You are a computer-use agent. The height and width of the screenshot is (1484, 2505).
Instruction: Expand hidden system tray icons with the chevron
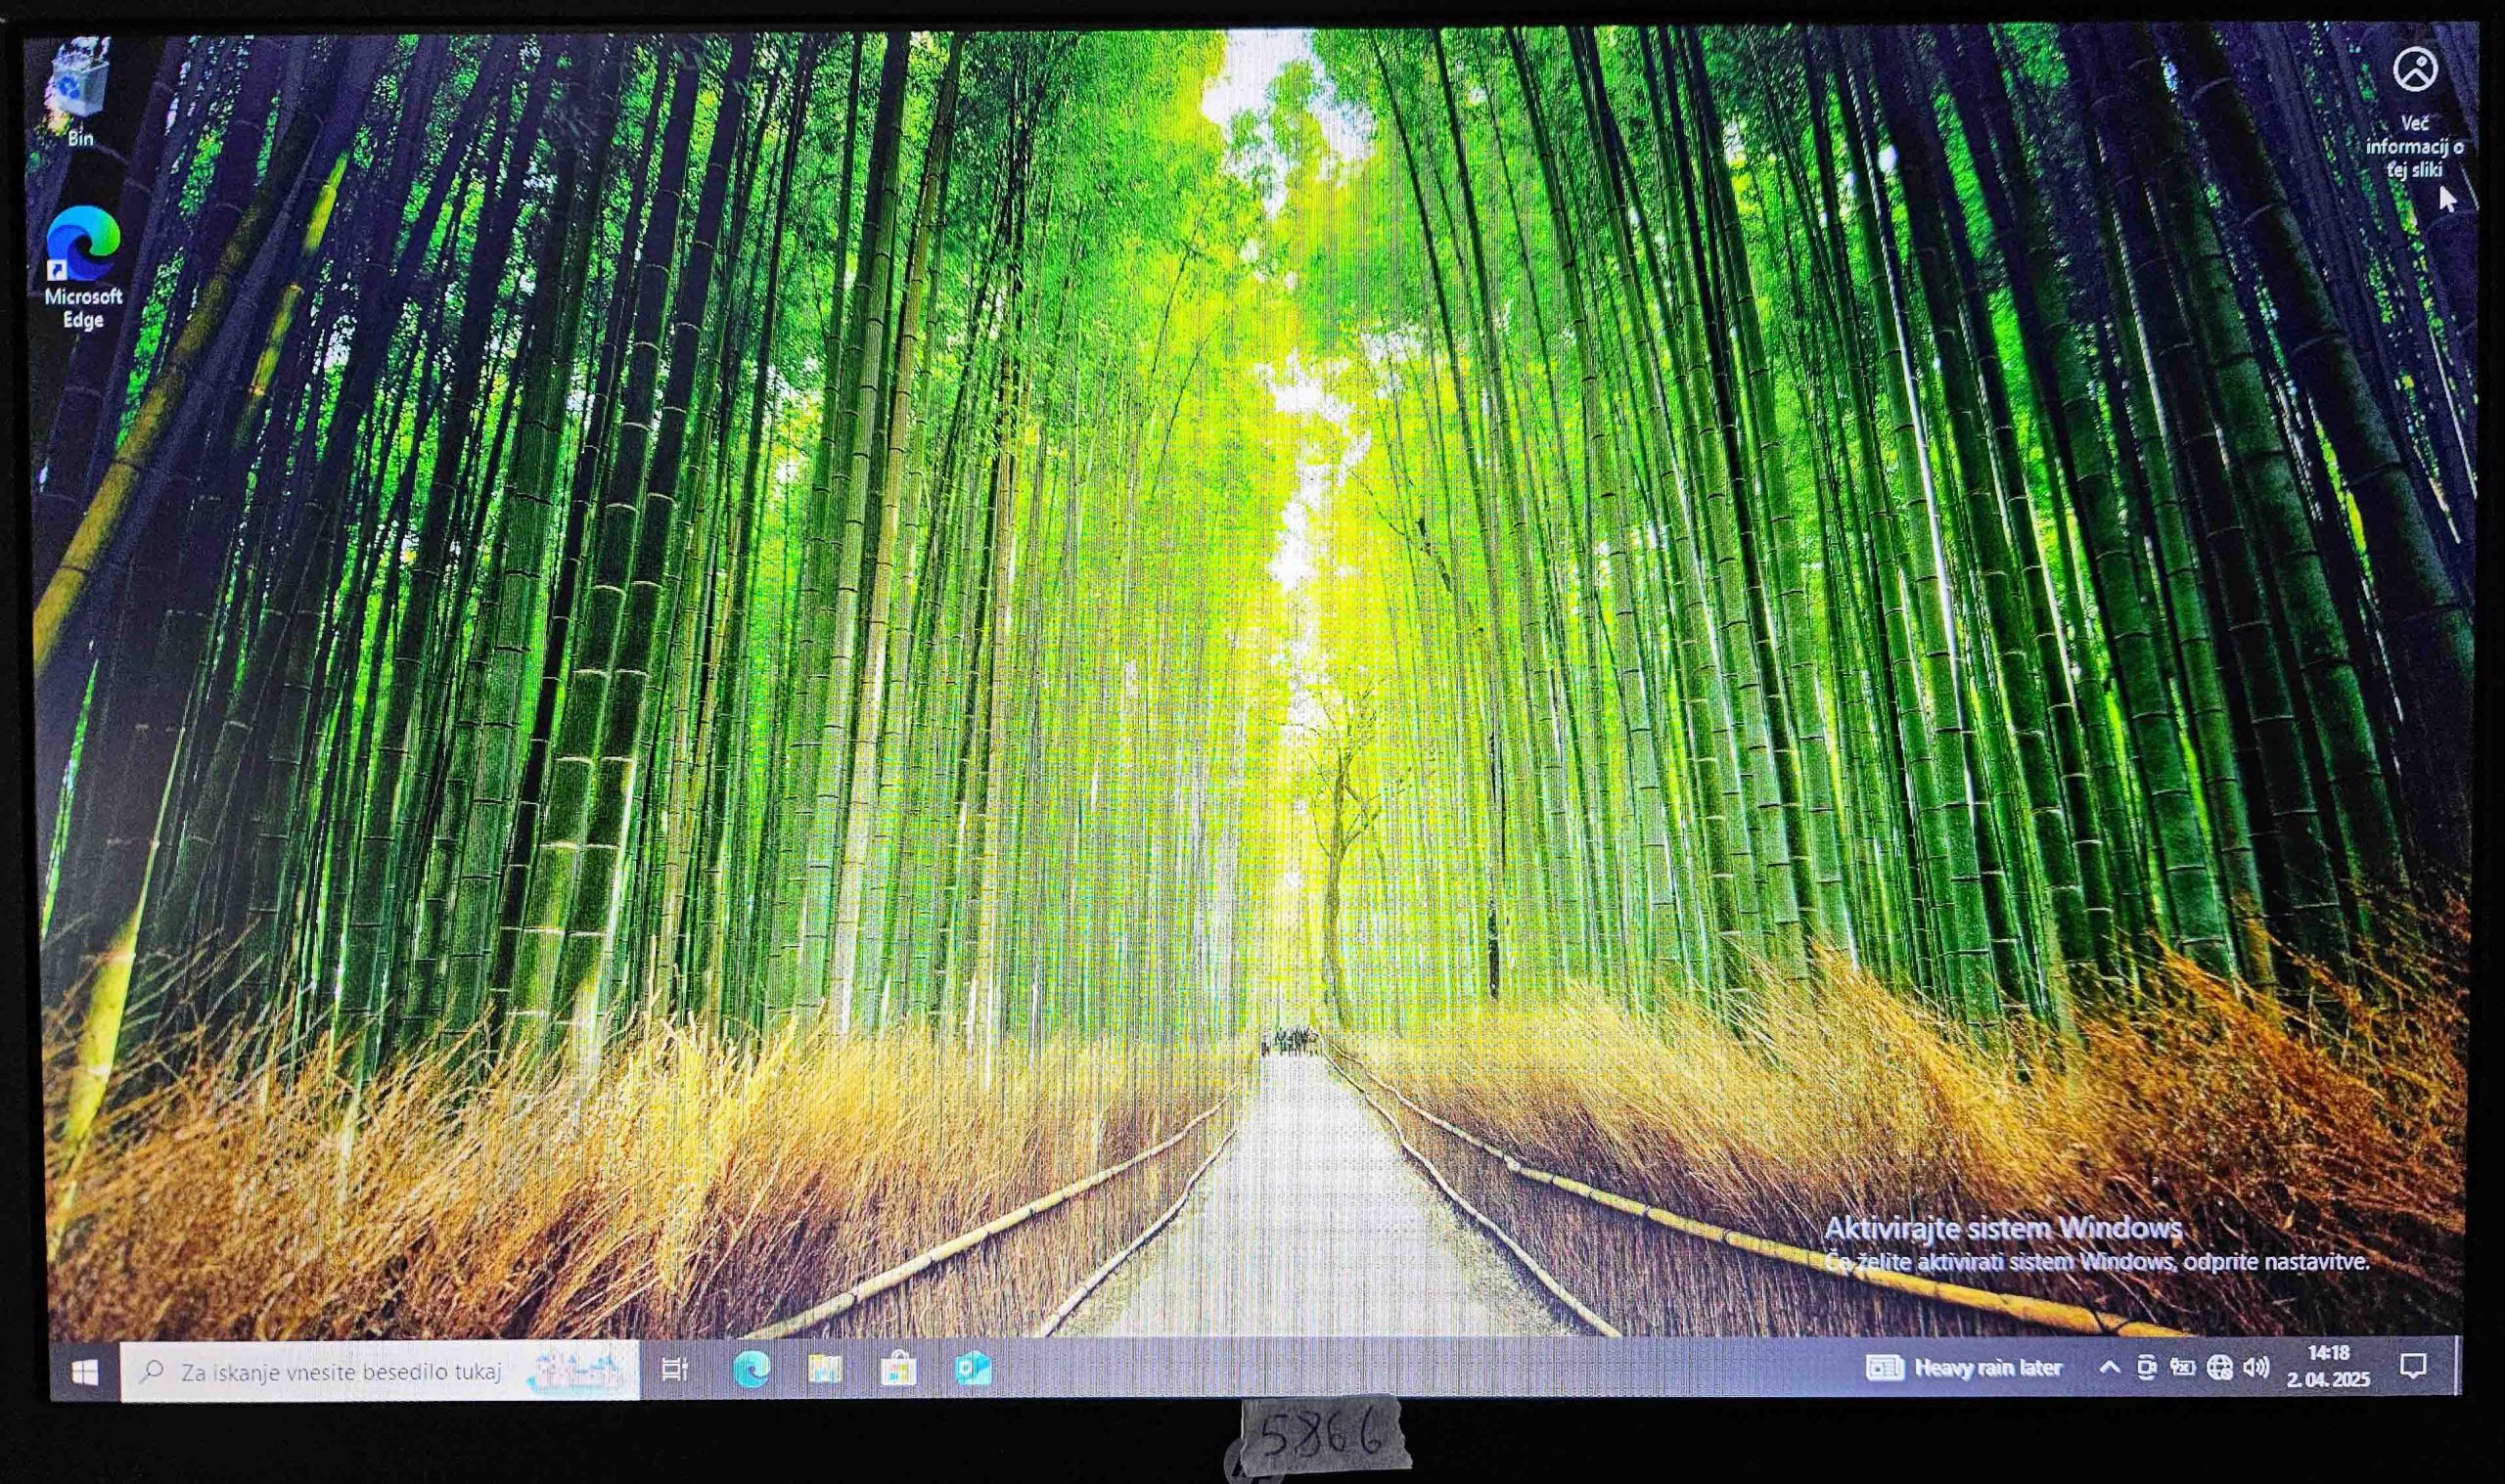(x=2110, y=1368)
